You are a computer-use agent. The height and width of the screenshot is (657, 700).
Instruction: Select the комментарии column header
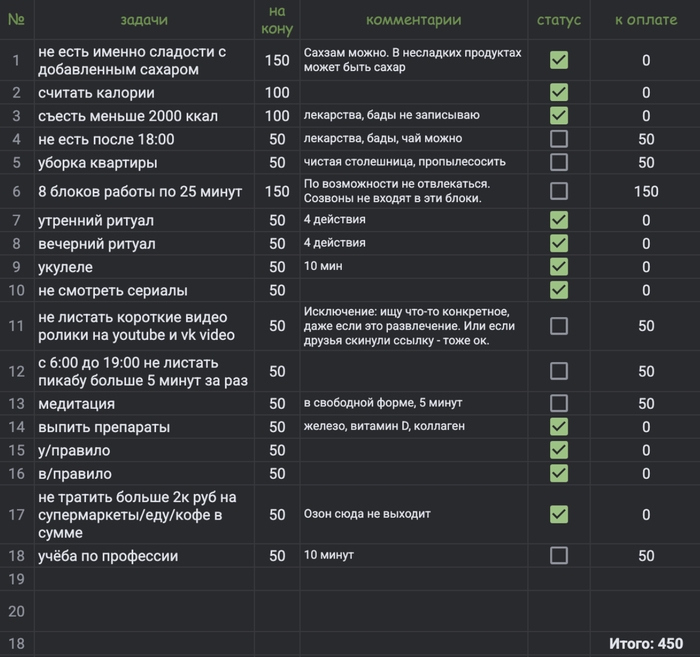coord(413,20)
